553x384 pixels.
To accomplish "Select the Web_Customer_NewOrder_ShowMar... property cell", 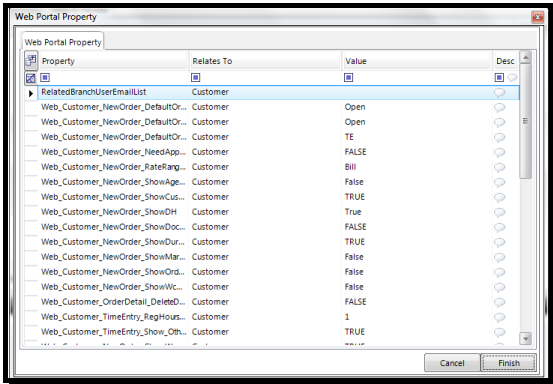I will (x=114, y=257).
